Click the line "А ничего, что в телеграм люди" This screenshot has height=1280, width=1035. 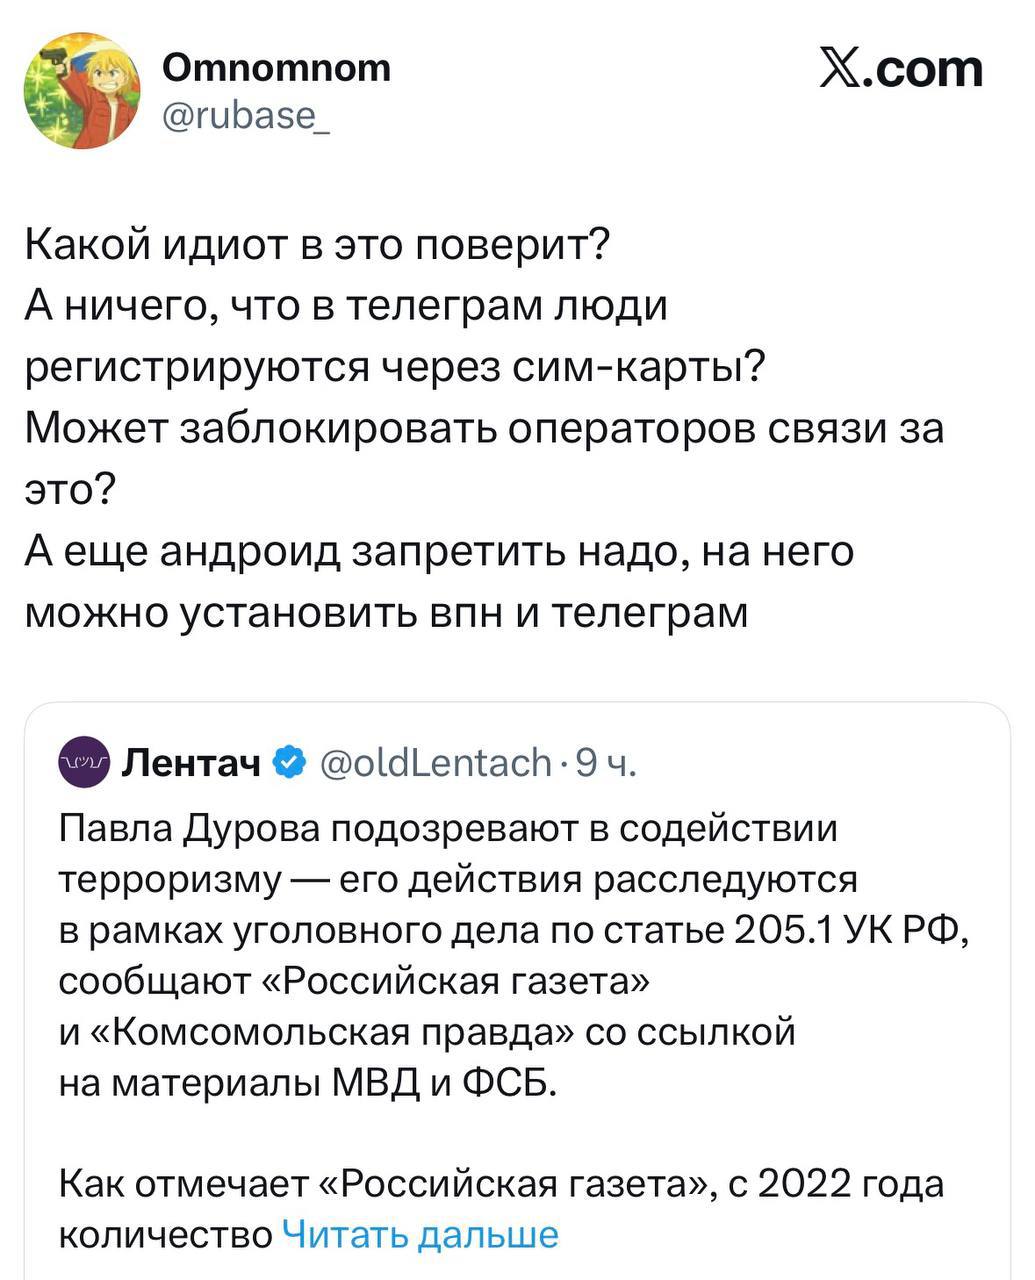(345, 305)
